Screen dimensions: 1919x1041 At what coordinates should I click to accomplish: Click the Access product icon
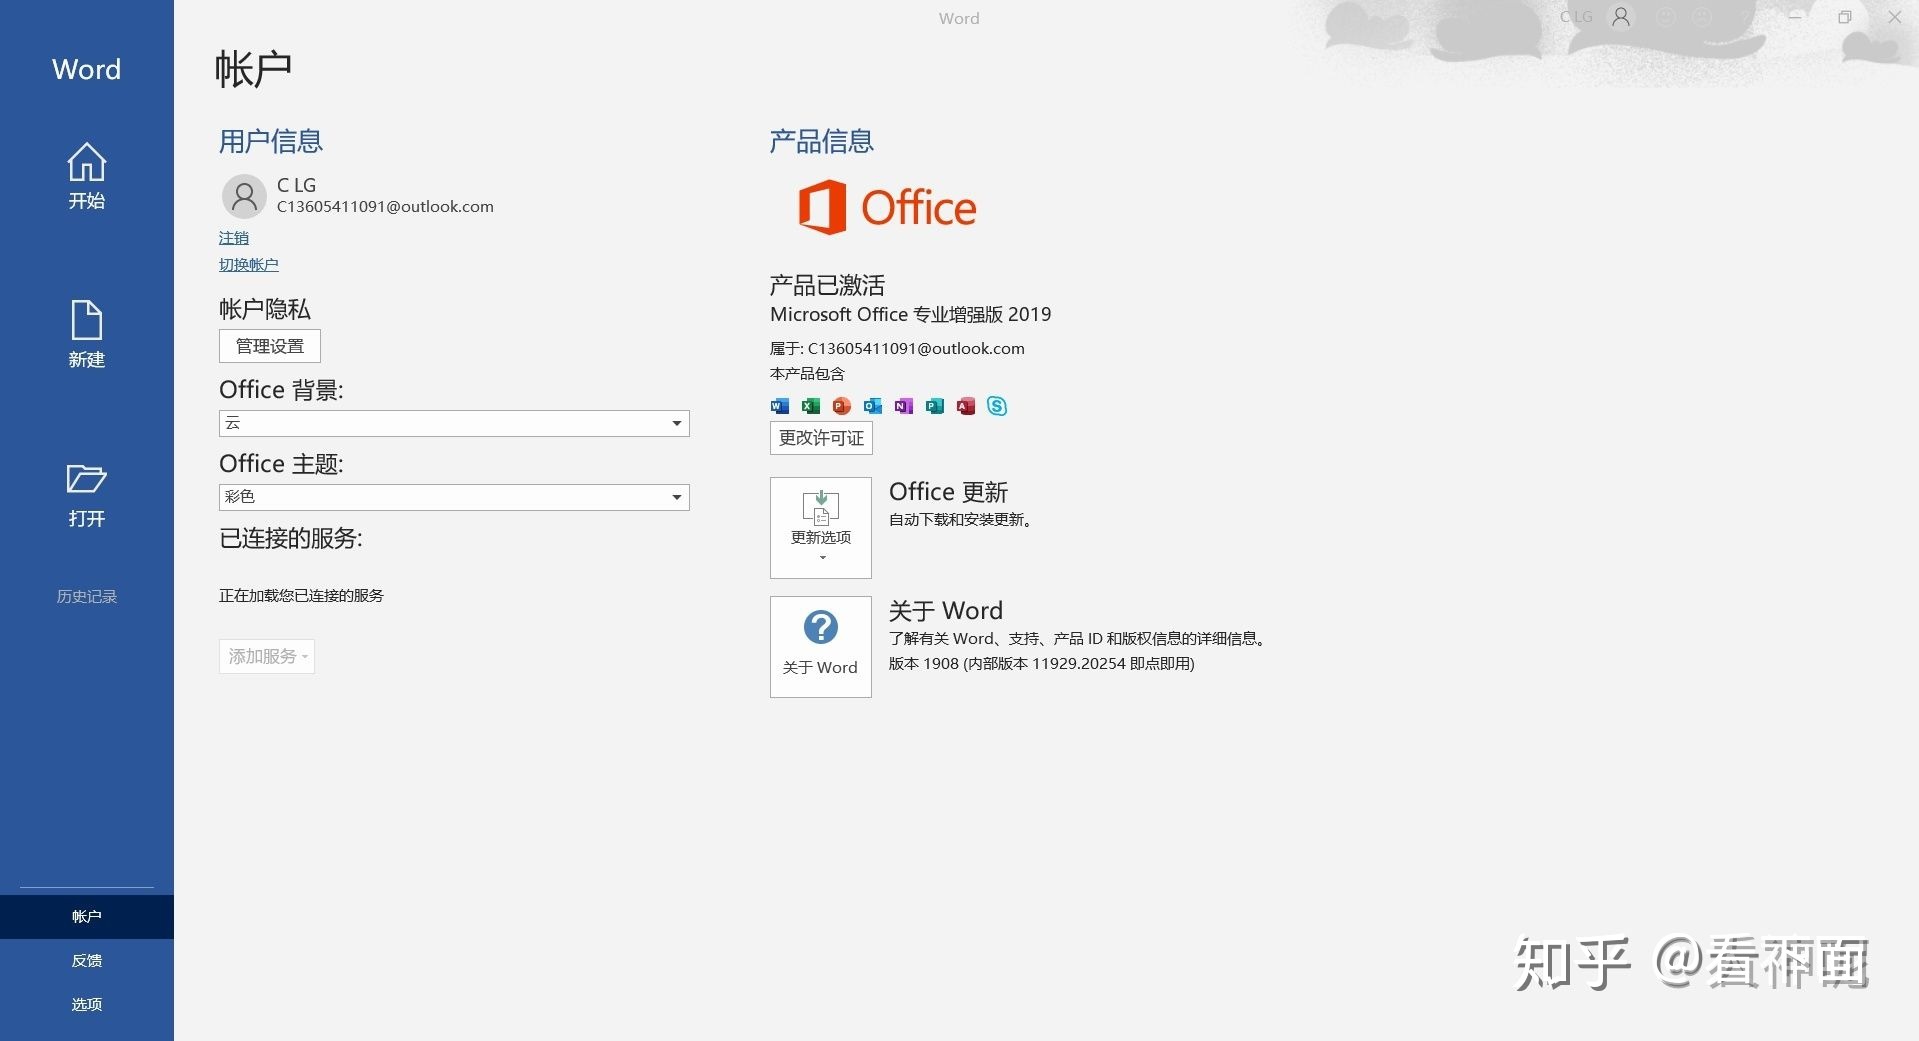[966, 406]
